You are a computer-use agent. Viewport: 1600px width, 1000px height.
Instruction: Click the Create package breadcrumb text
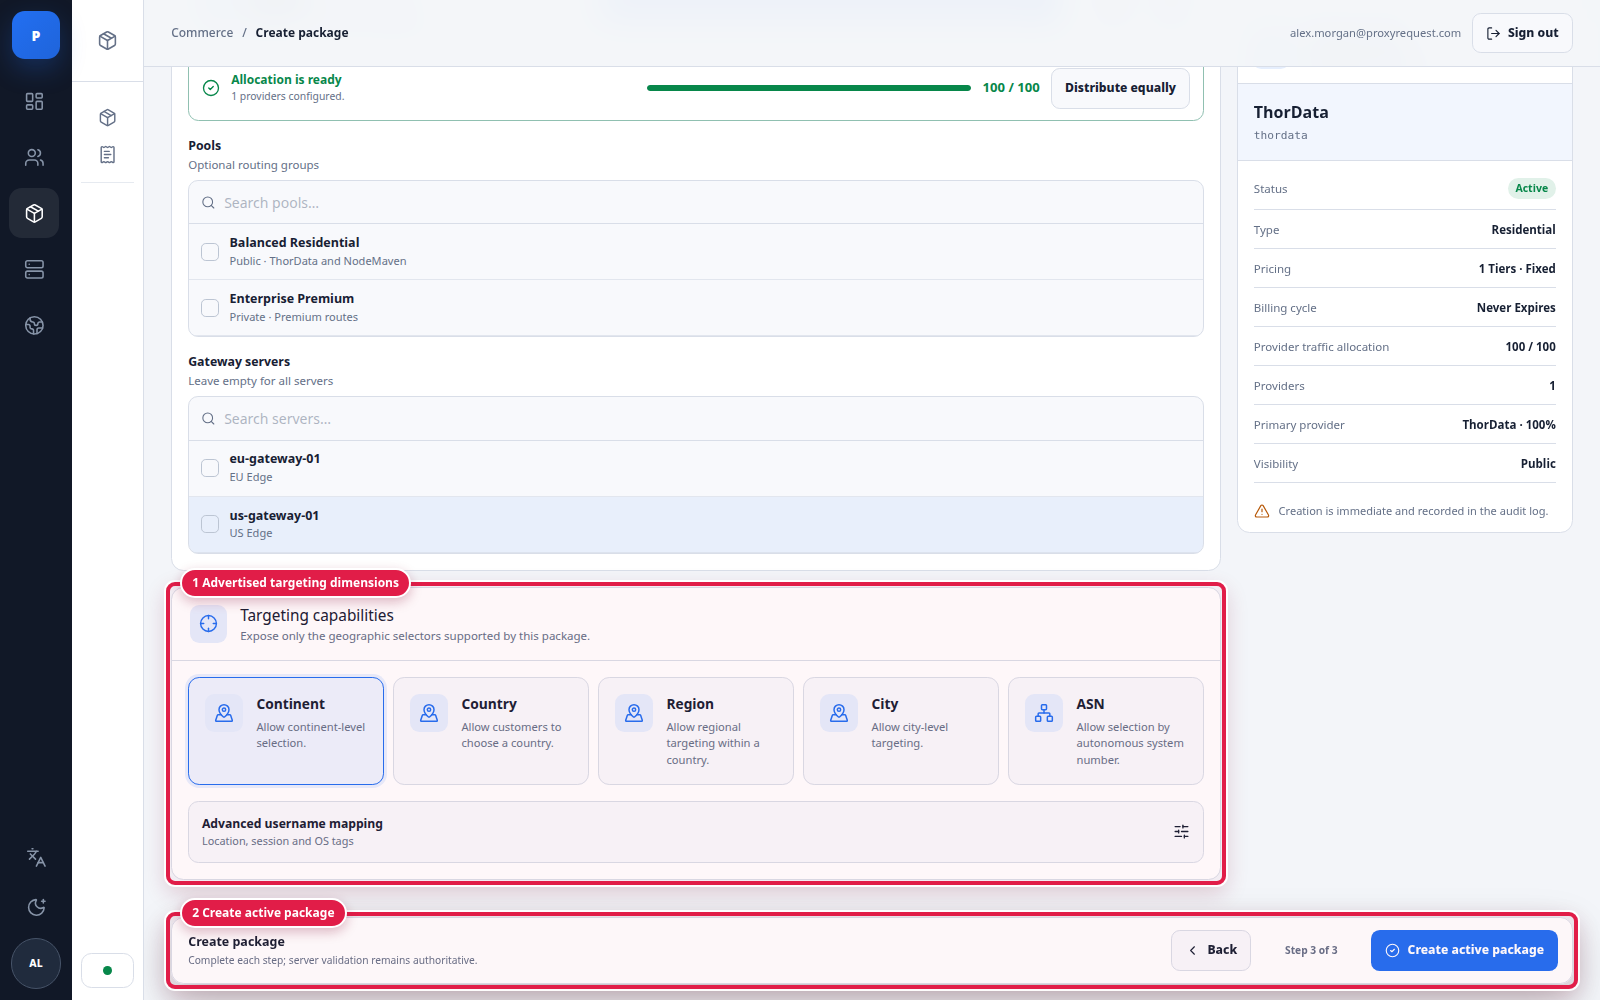tap(302, 33)
